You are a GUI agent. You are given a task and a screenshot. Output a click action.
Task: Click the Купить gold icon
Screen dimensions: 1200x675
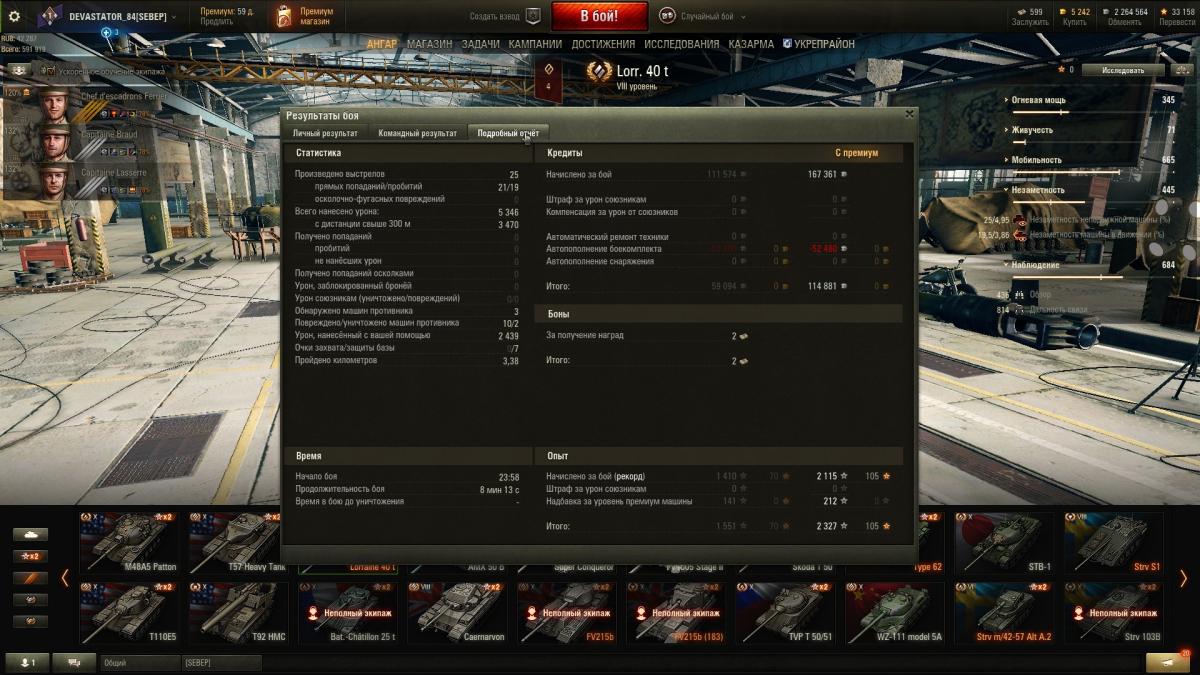click(x=1064, y=12)
